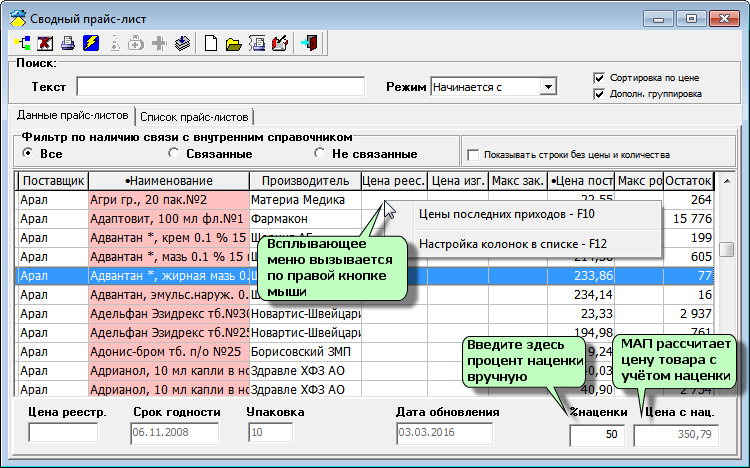Click the '%наценки' input field

coord(597,435)
